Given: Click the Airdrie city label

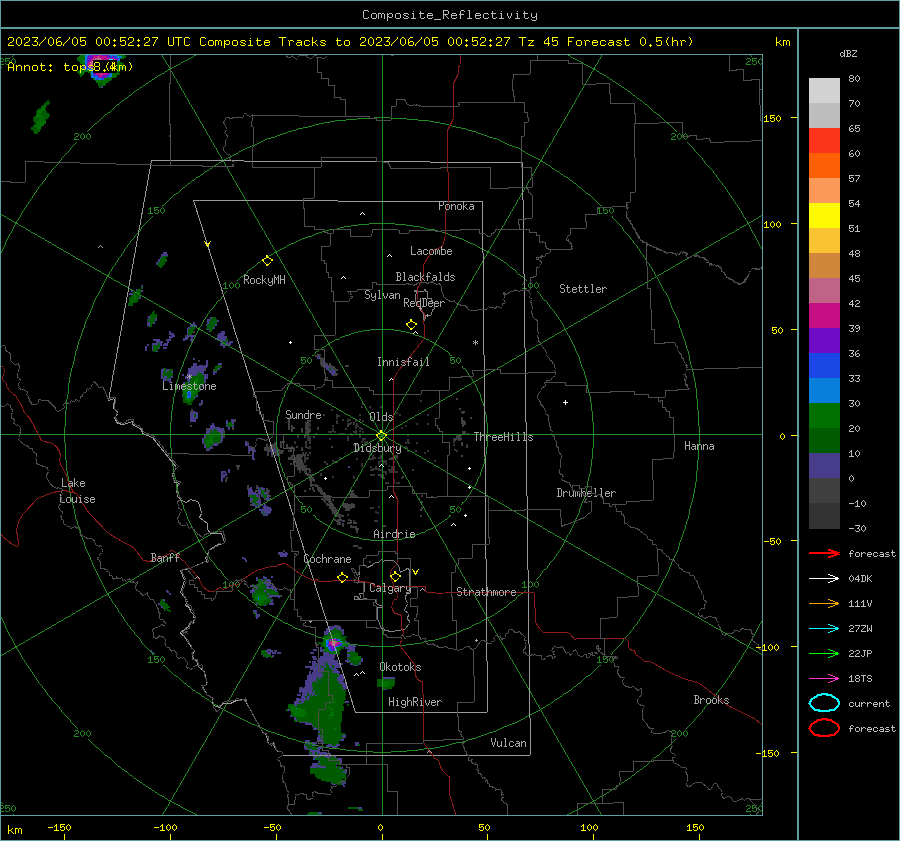Looking at the screenshot, I should (394, 534).
